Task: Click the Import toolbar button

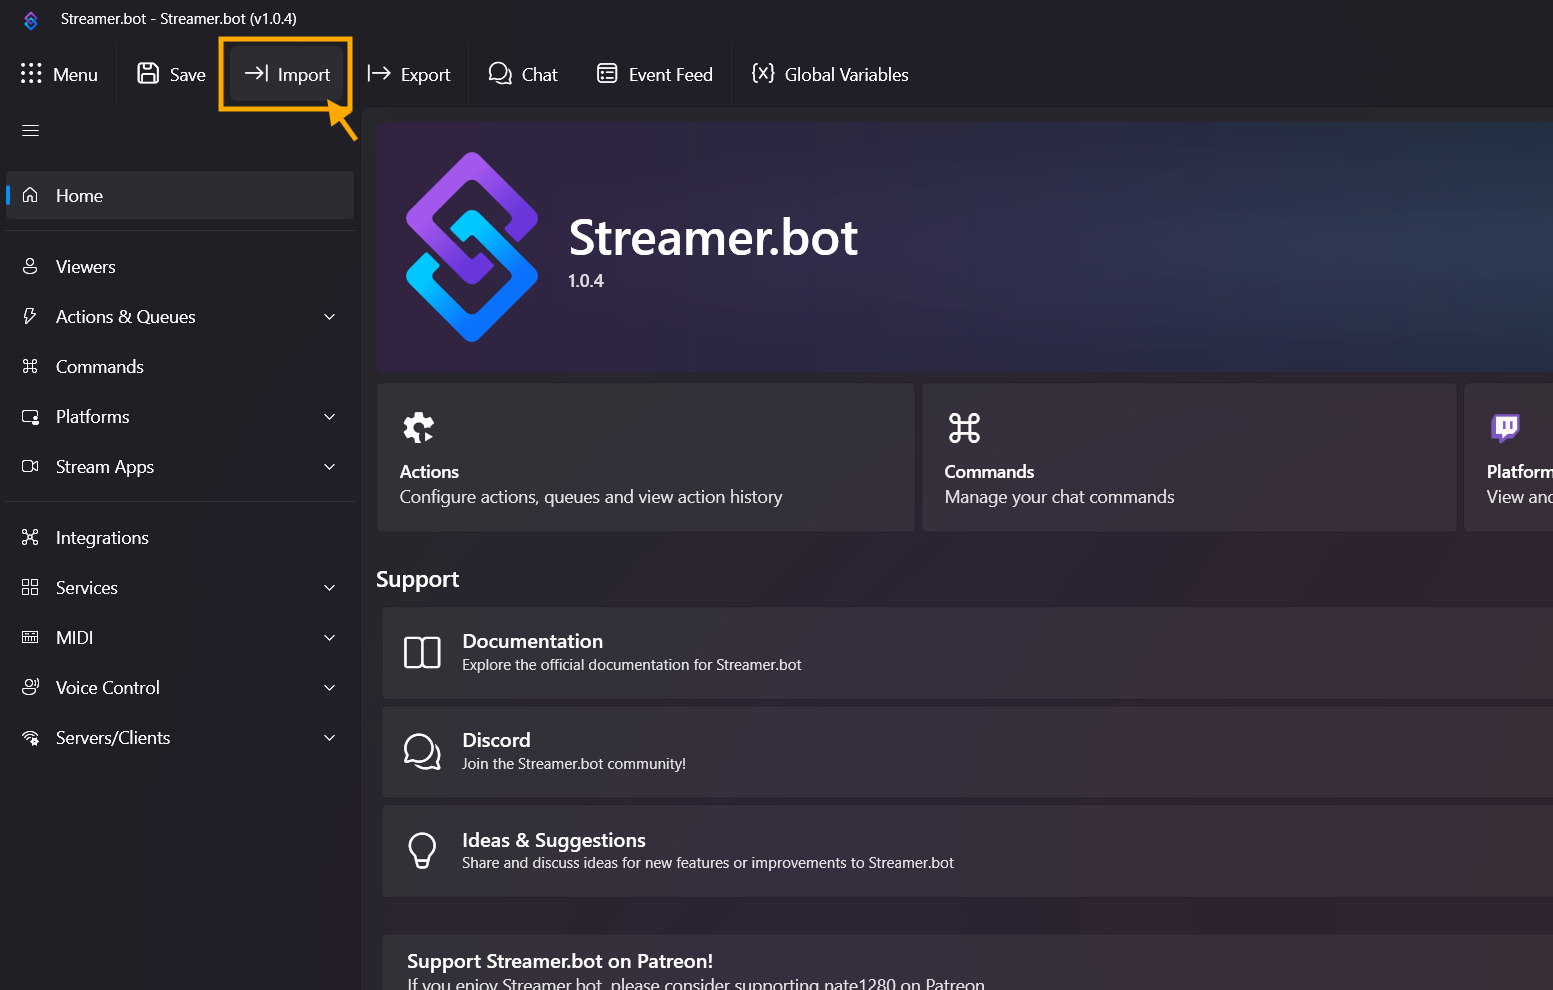Action: (287, 74)
